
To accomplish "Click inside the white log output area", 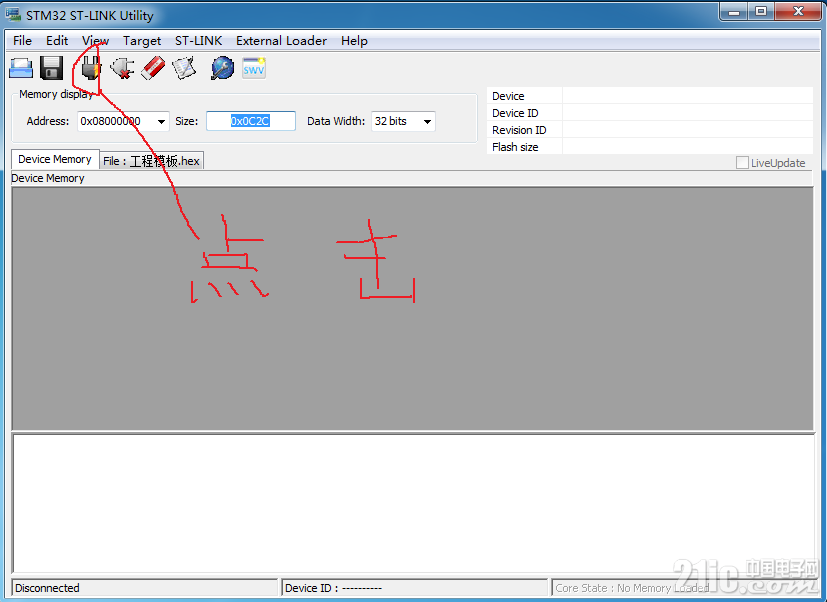I will point(412,503).
